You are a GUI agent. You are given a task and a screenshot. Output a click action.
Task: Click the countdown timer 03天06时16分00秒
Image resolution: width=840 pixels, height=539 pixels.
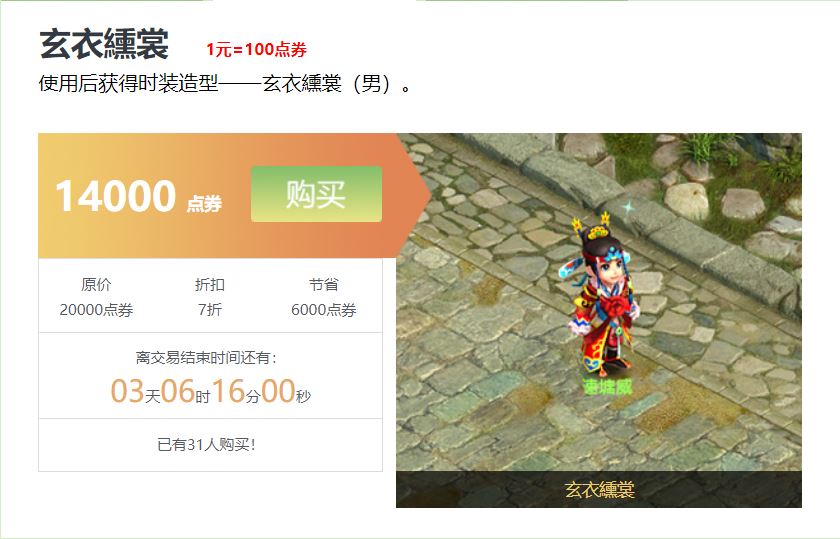coord(211,391)
